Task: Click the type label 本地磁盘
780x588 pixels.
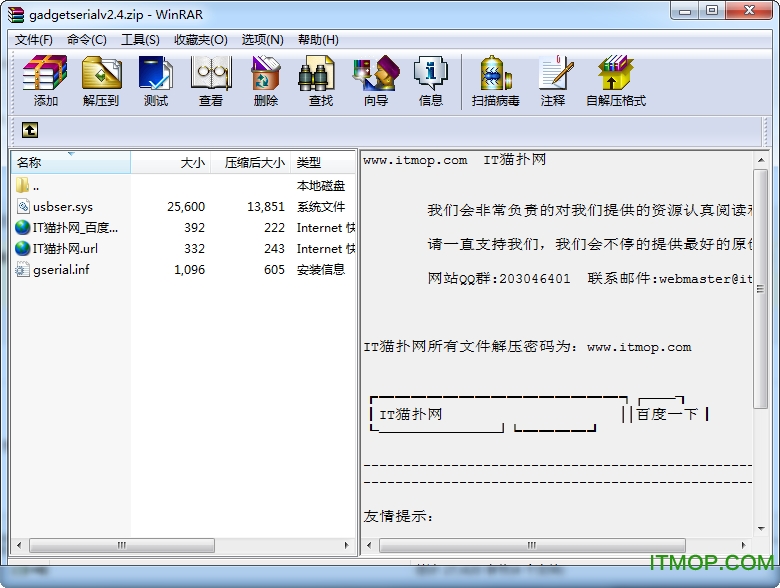Action: (321, 186)
